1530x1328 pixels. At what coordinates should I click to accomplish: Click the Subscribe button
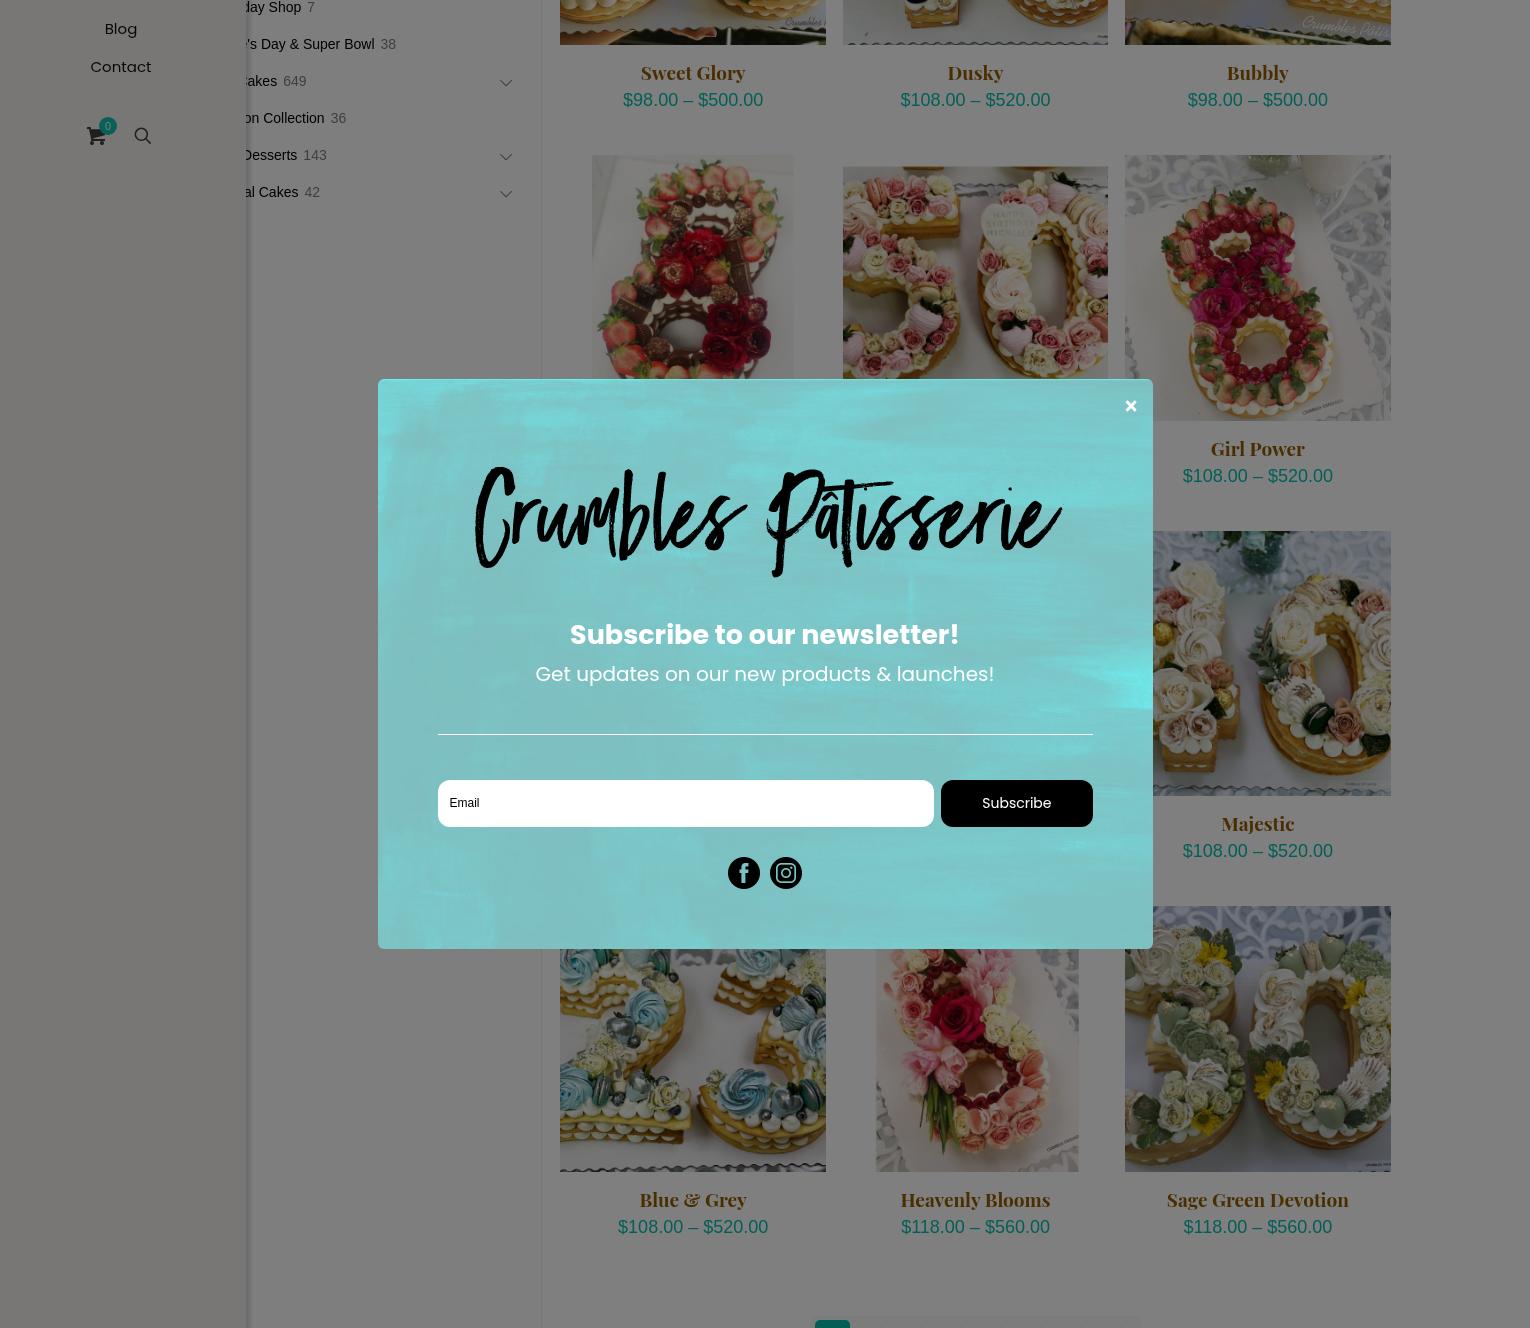point(1016,803)
